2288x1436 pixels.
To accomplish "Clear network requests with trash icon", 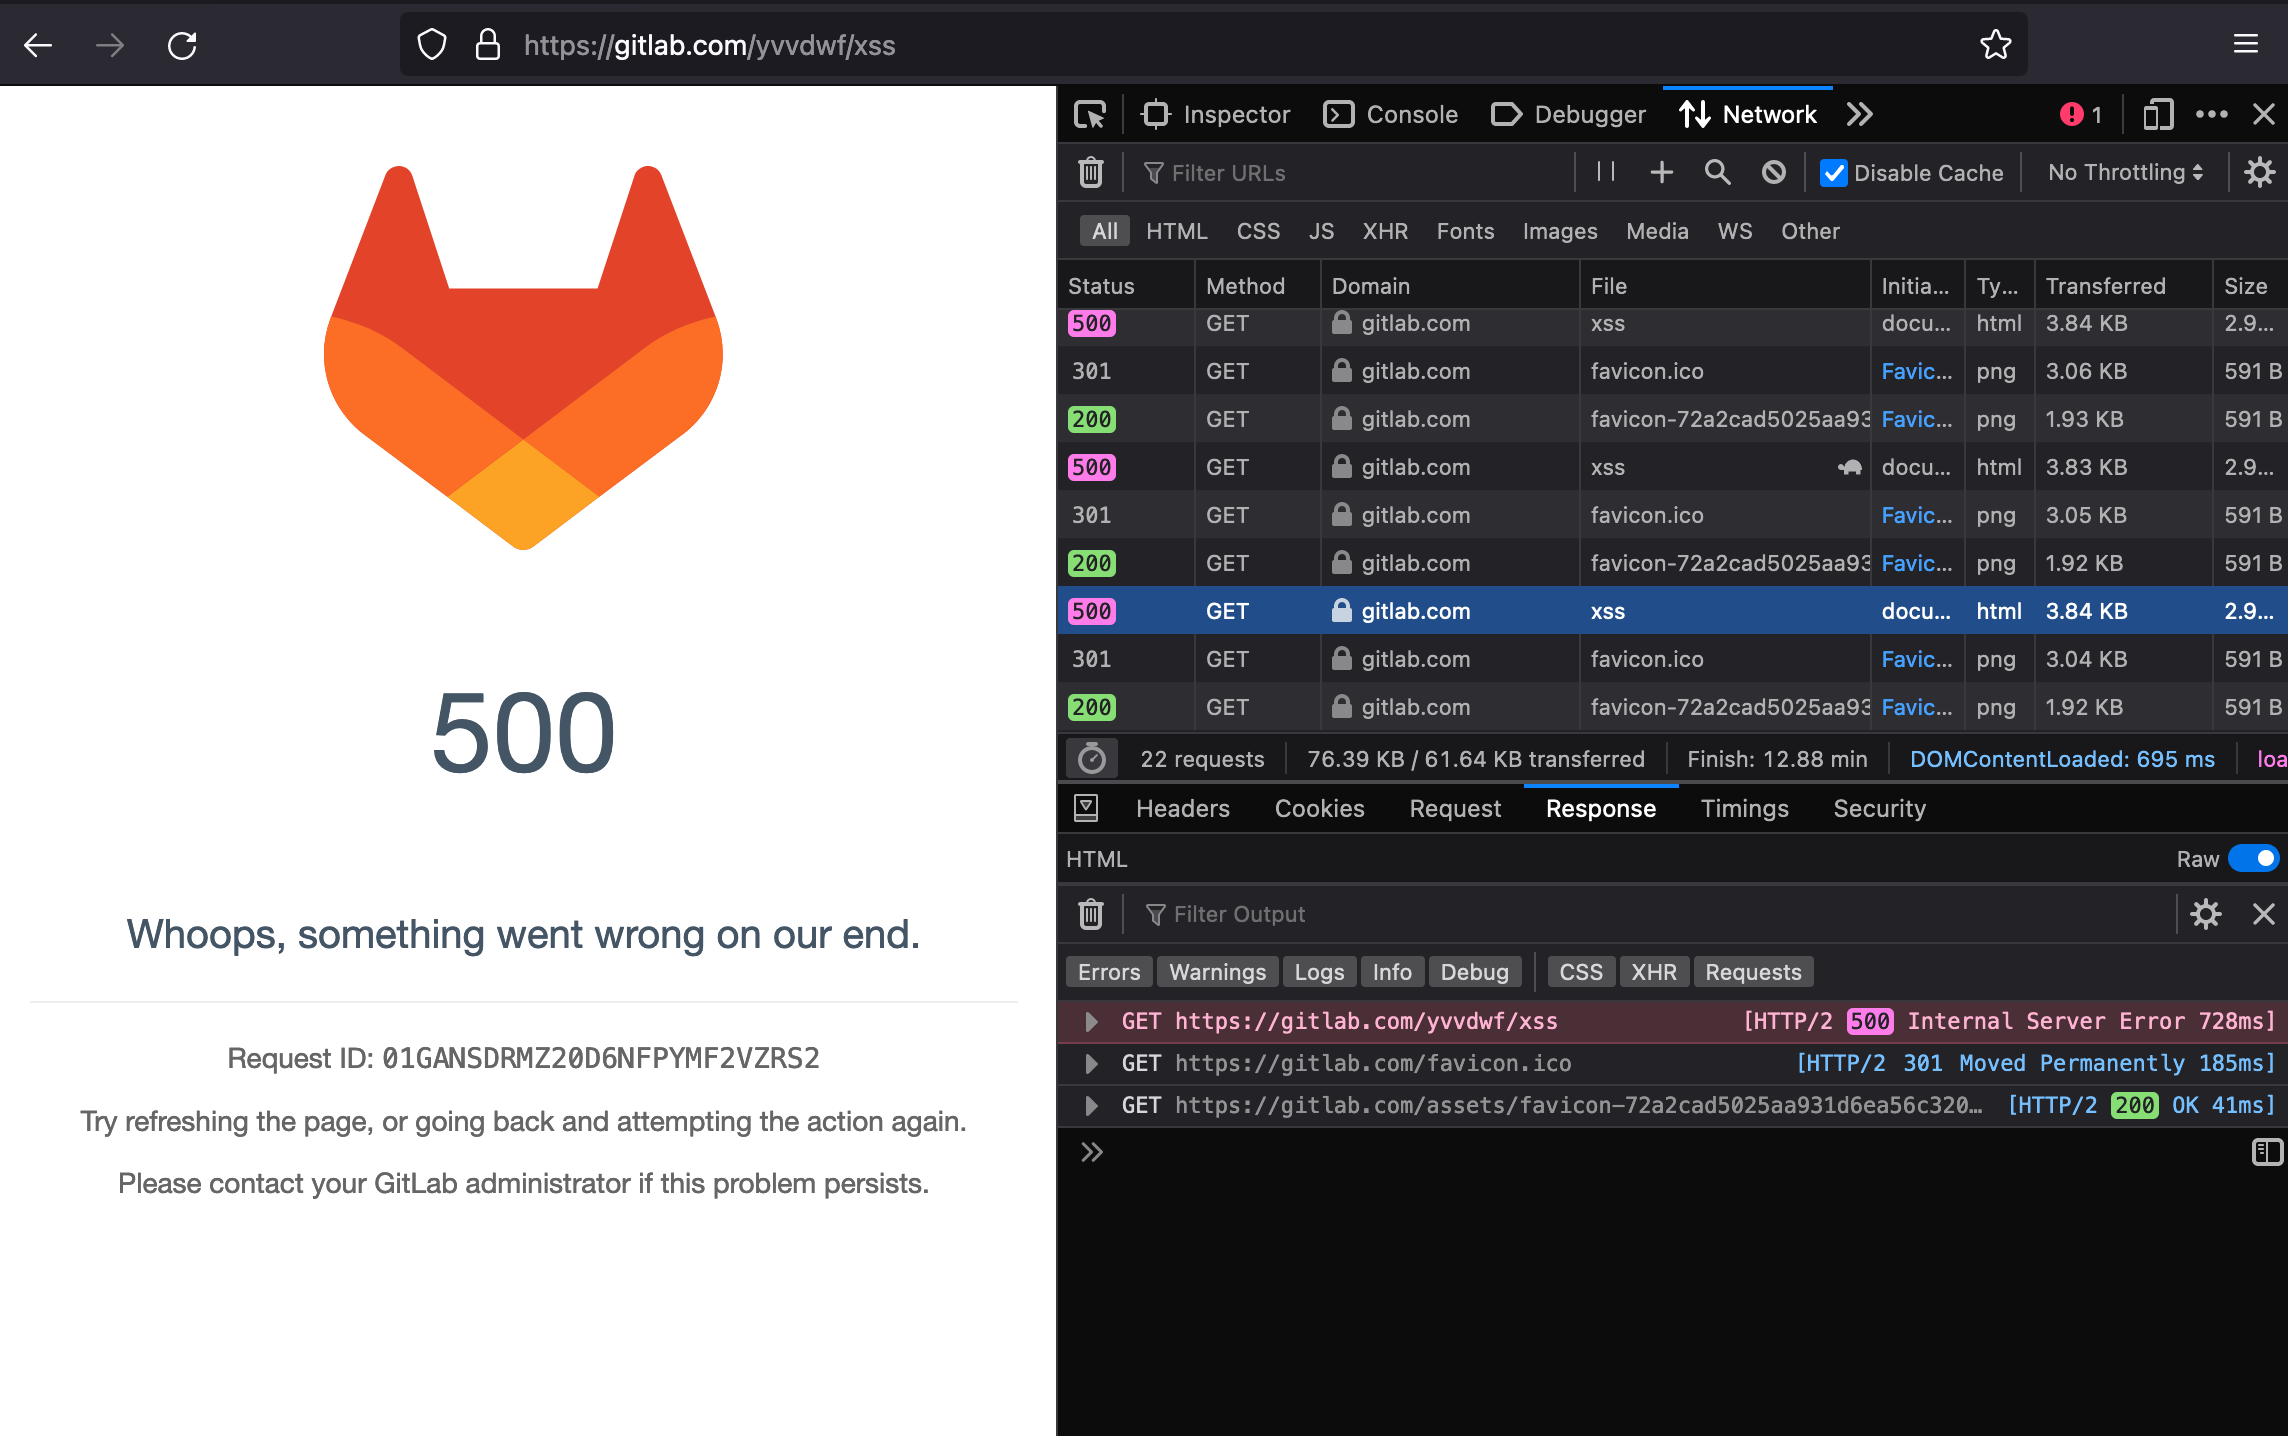I will coord(1091,173).
